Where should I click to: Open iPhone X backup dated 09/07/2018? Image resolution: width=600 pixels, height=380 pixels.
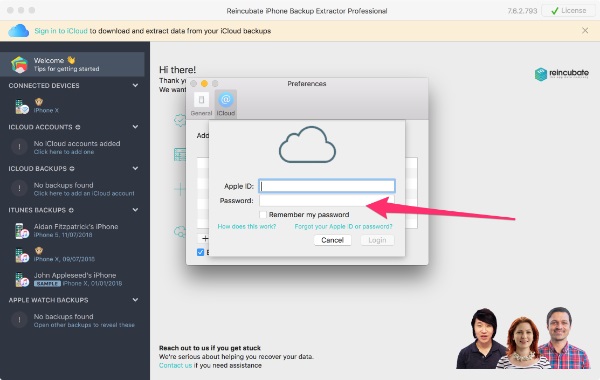point(72,255)
